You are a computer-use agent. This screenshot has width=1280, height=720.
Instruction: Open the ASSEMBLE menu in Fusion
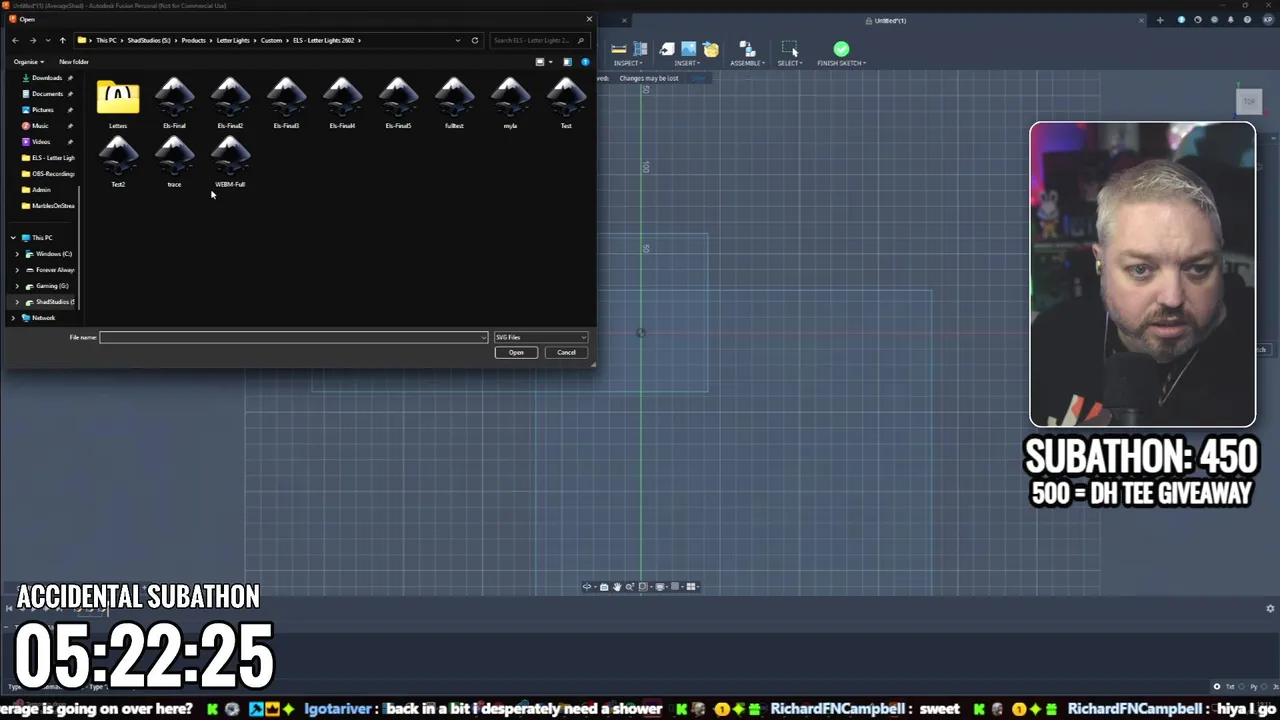click(x=747, y=63)
